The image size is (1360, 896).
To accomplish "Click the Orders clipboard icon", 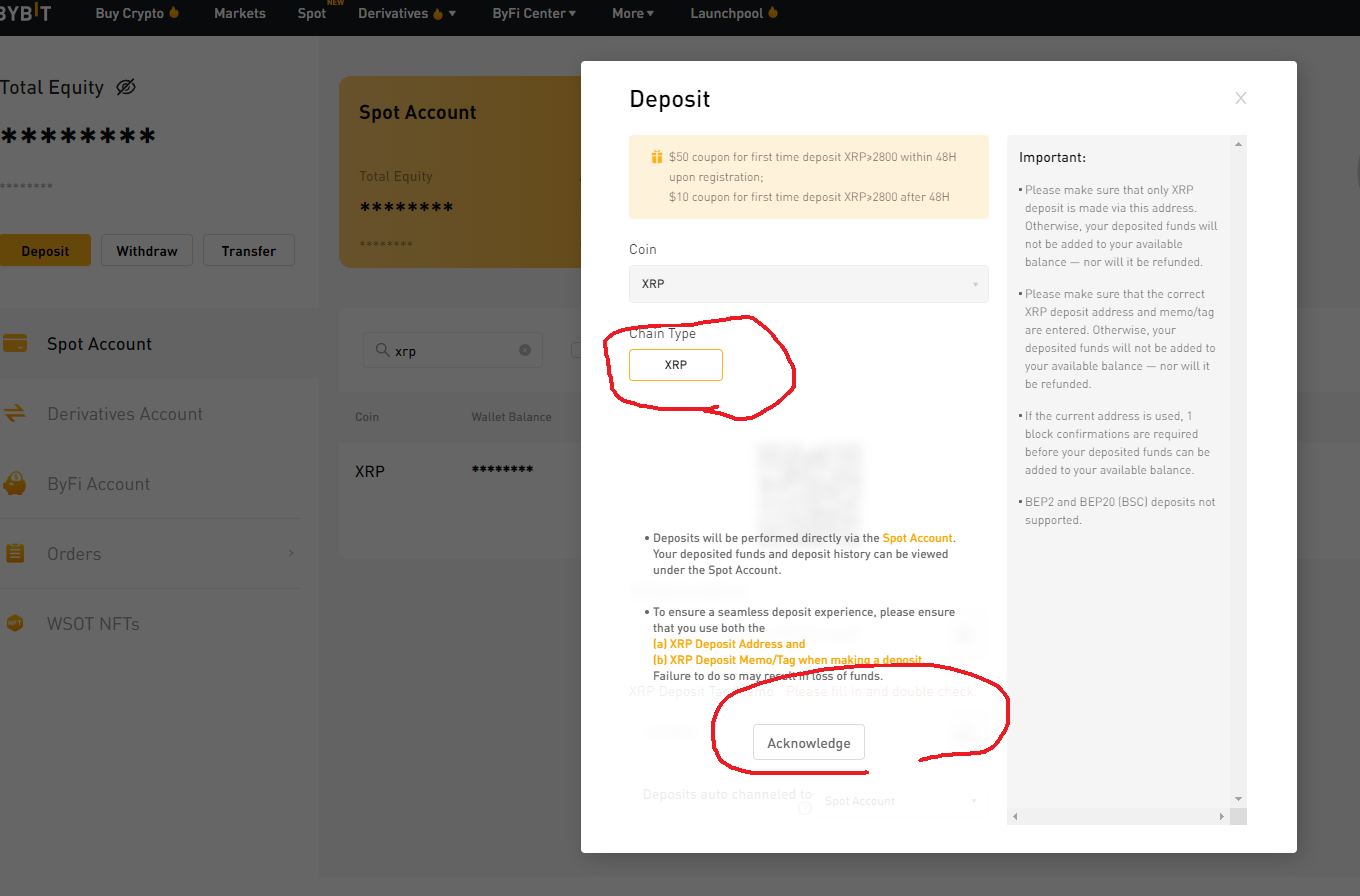I will [15, 553].
